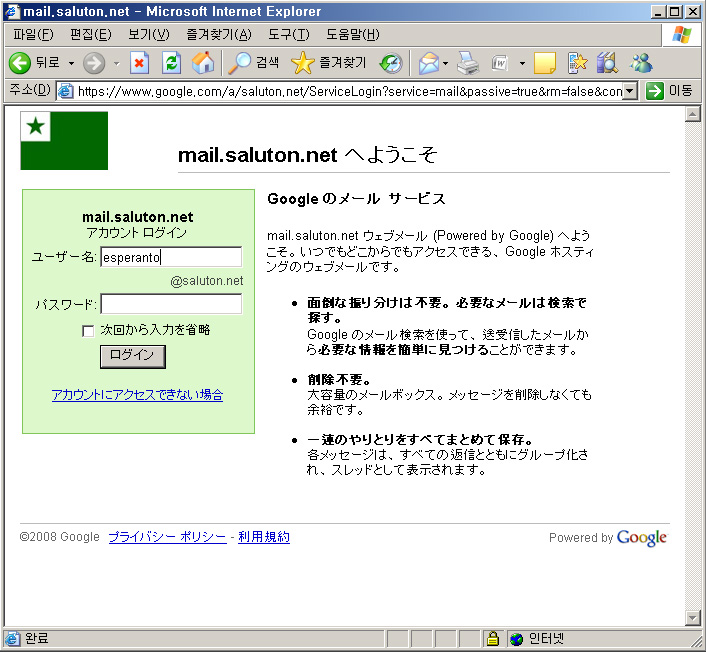
Task: Click the 인터넷 zone label
Action: tap(546, 638)
